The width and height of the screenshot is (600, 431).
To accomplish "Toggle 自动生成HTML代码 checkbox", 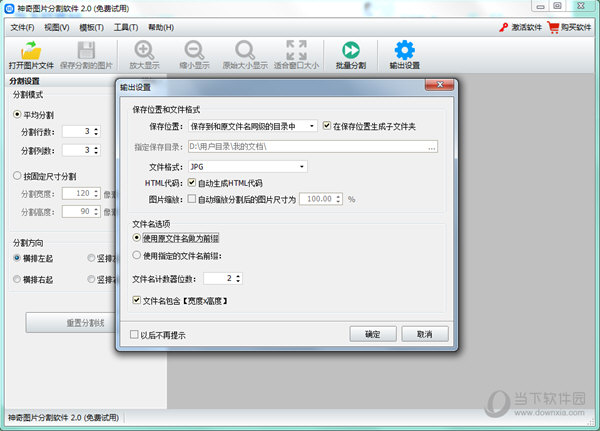I will tap(192, 183).
